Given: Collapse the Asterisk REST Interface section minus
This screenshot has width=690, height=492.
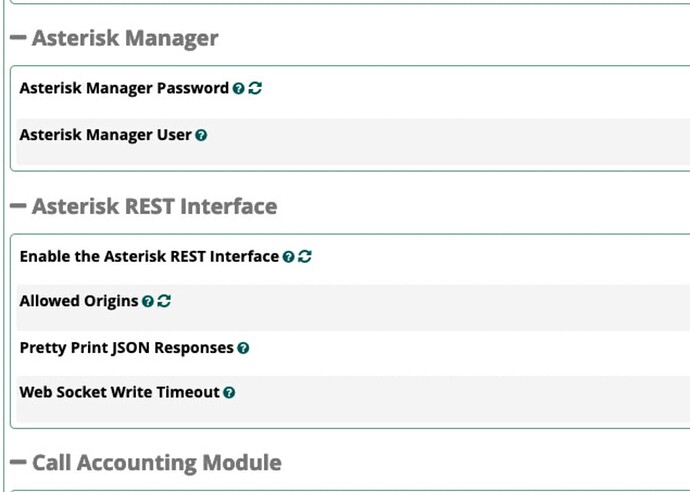Looking at the screenshot, I should [18, 206].
